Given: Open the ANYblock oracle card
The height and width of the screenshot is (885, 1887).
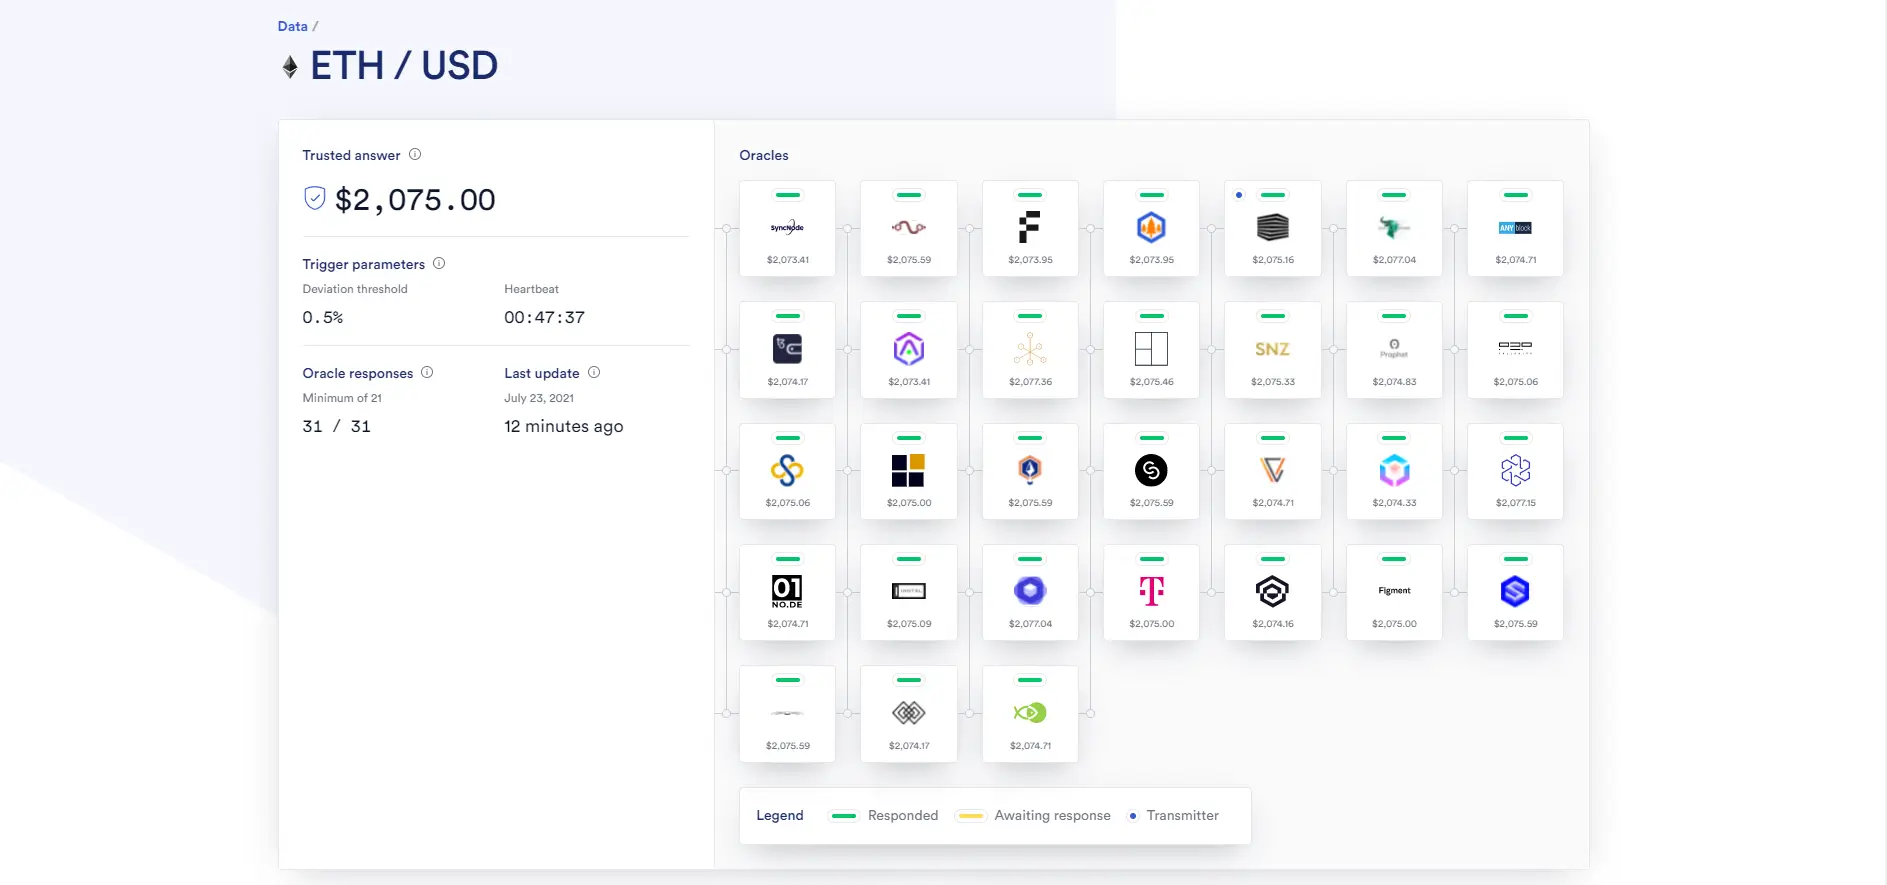Looking at the screenshot, I should coord(1515,229).
